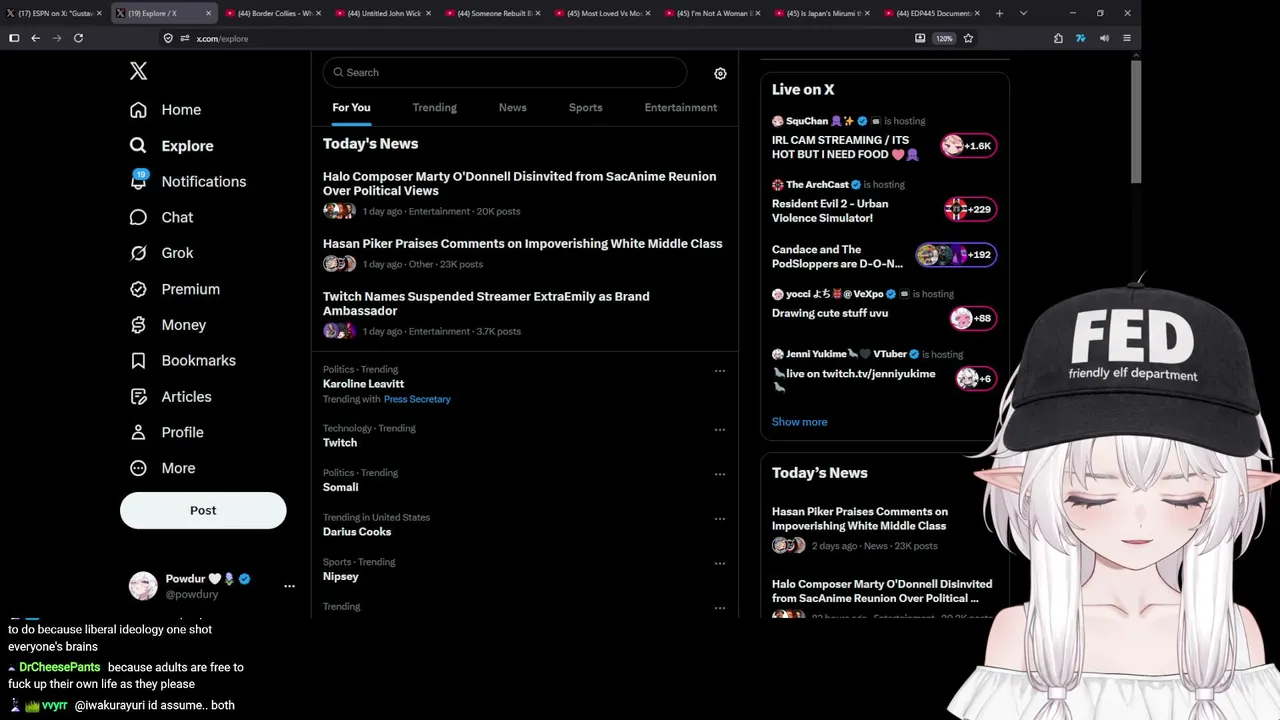Viewport: 1280px width, 720px height.
Task: Close the Explore / X browser tab
Action: (x=208, y=13)
